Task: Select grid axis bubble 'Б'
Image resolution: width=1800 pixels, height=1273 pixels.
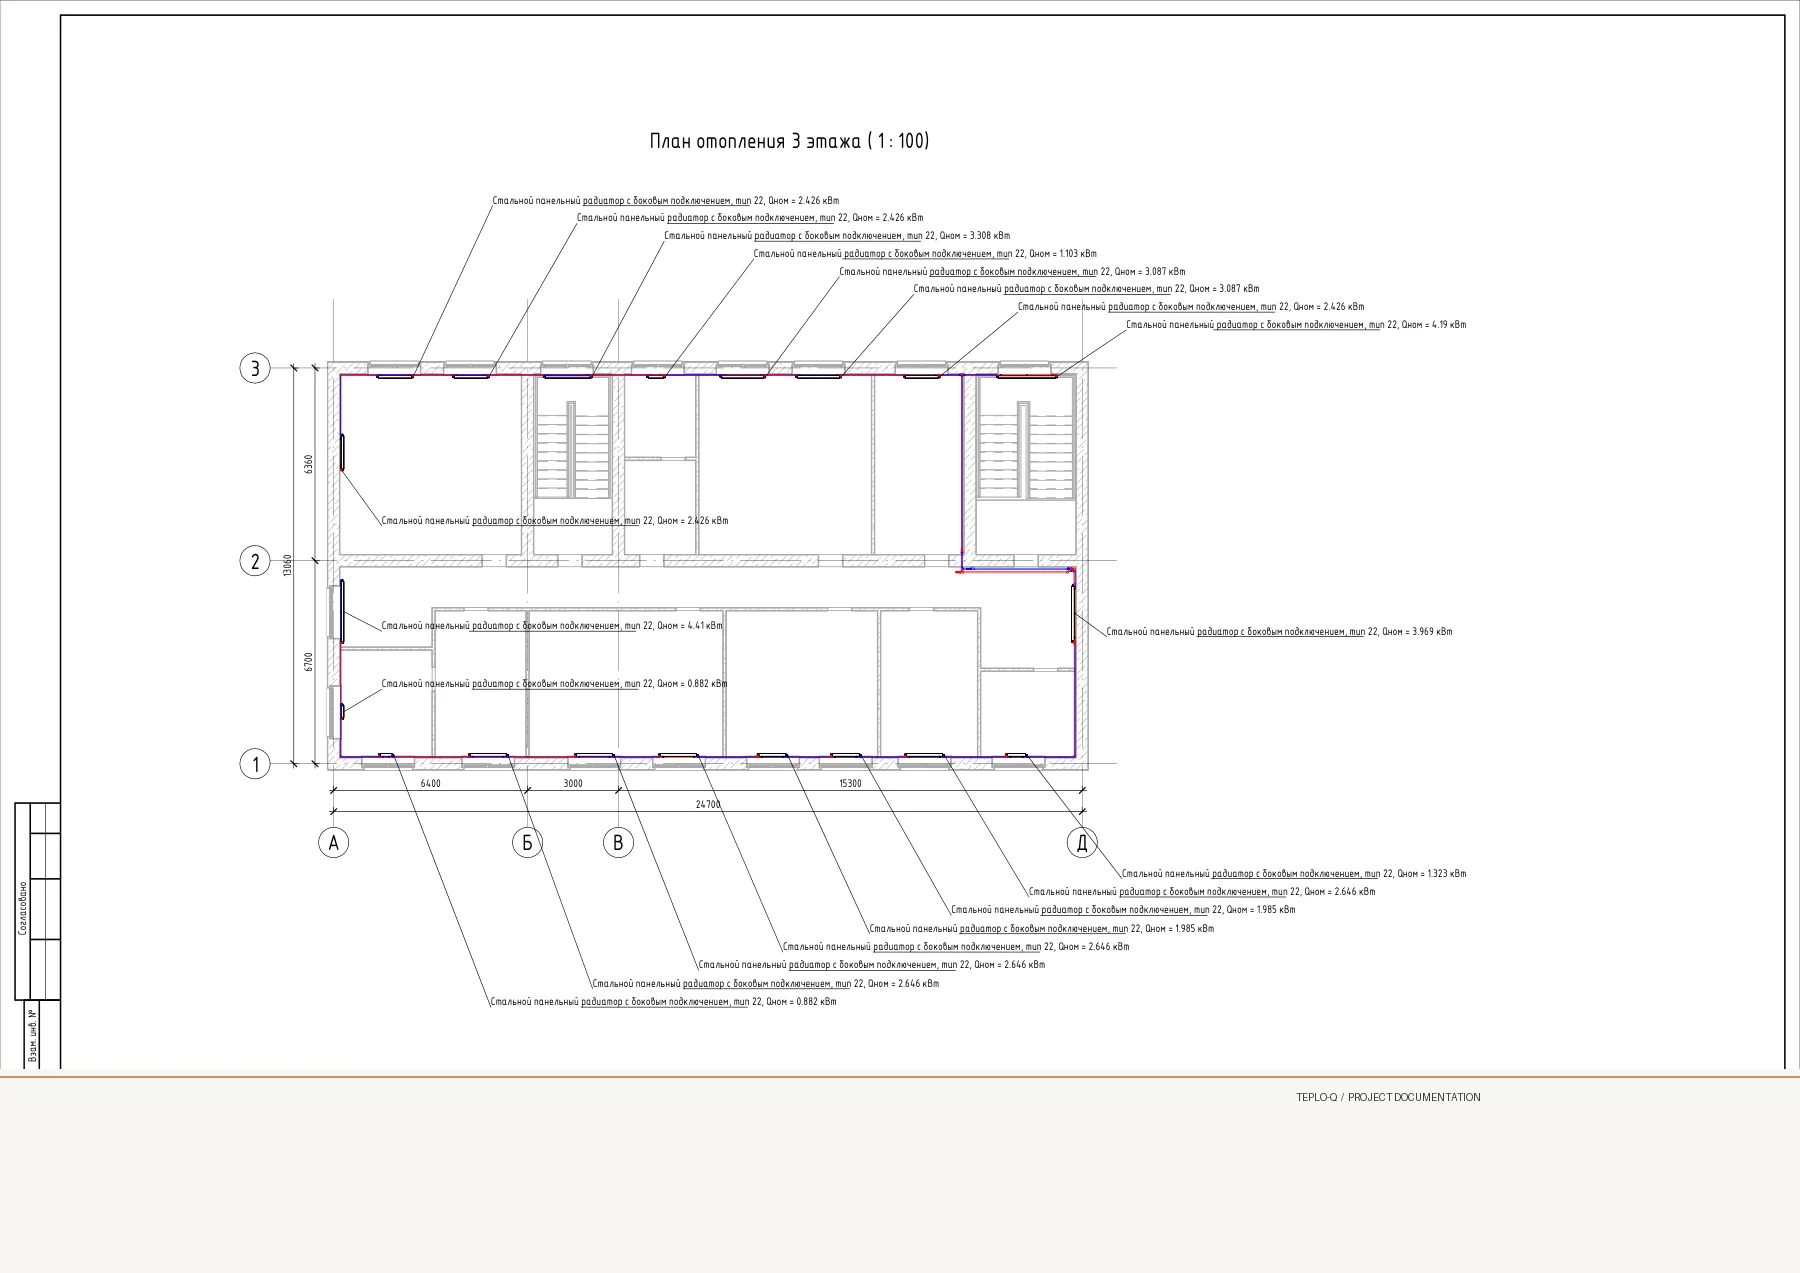Action: point(527,843)
